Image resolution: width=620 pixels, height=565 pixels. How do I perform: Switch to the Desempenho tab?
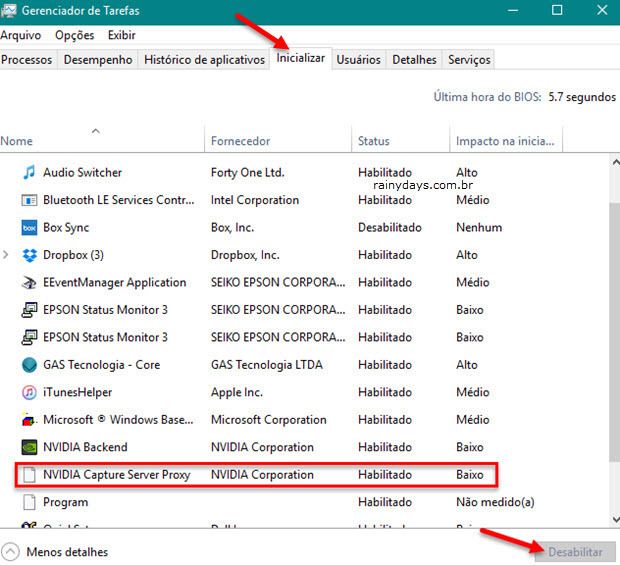98,60
